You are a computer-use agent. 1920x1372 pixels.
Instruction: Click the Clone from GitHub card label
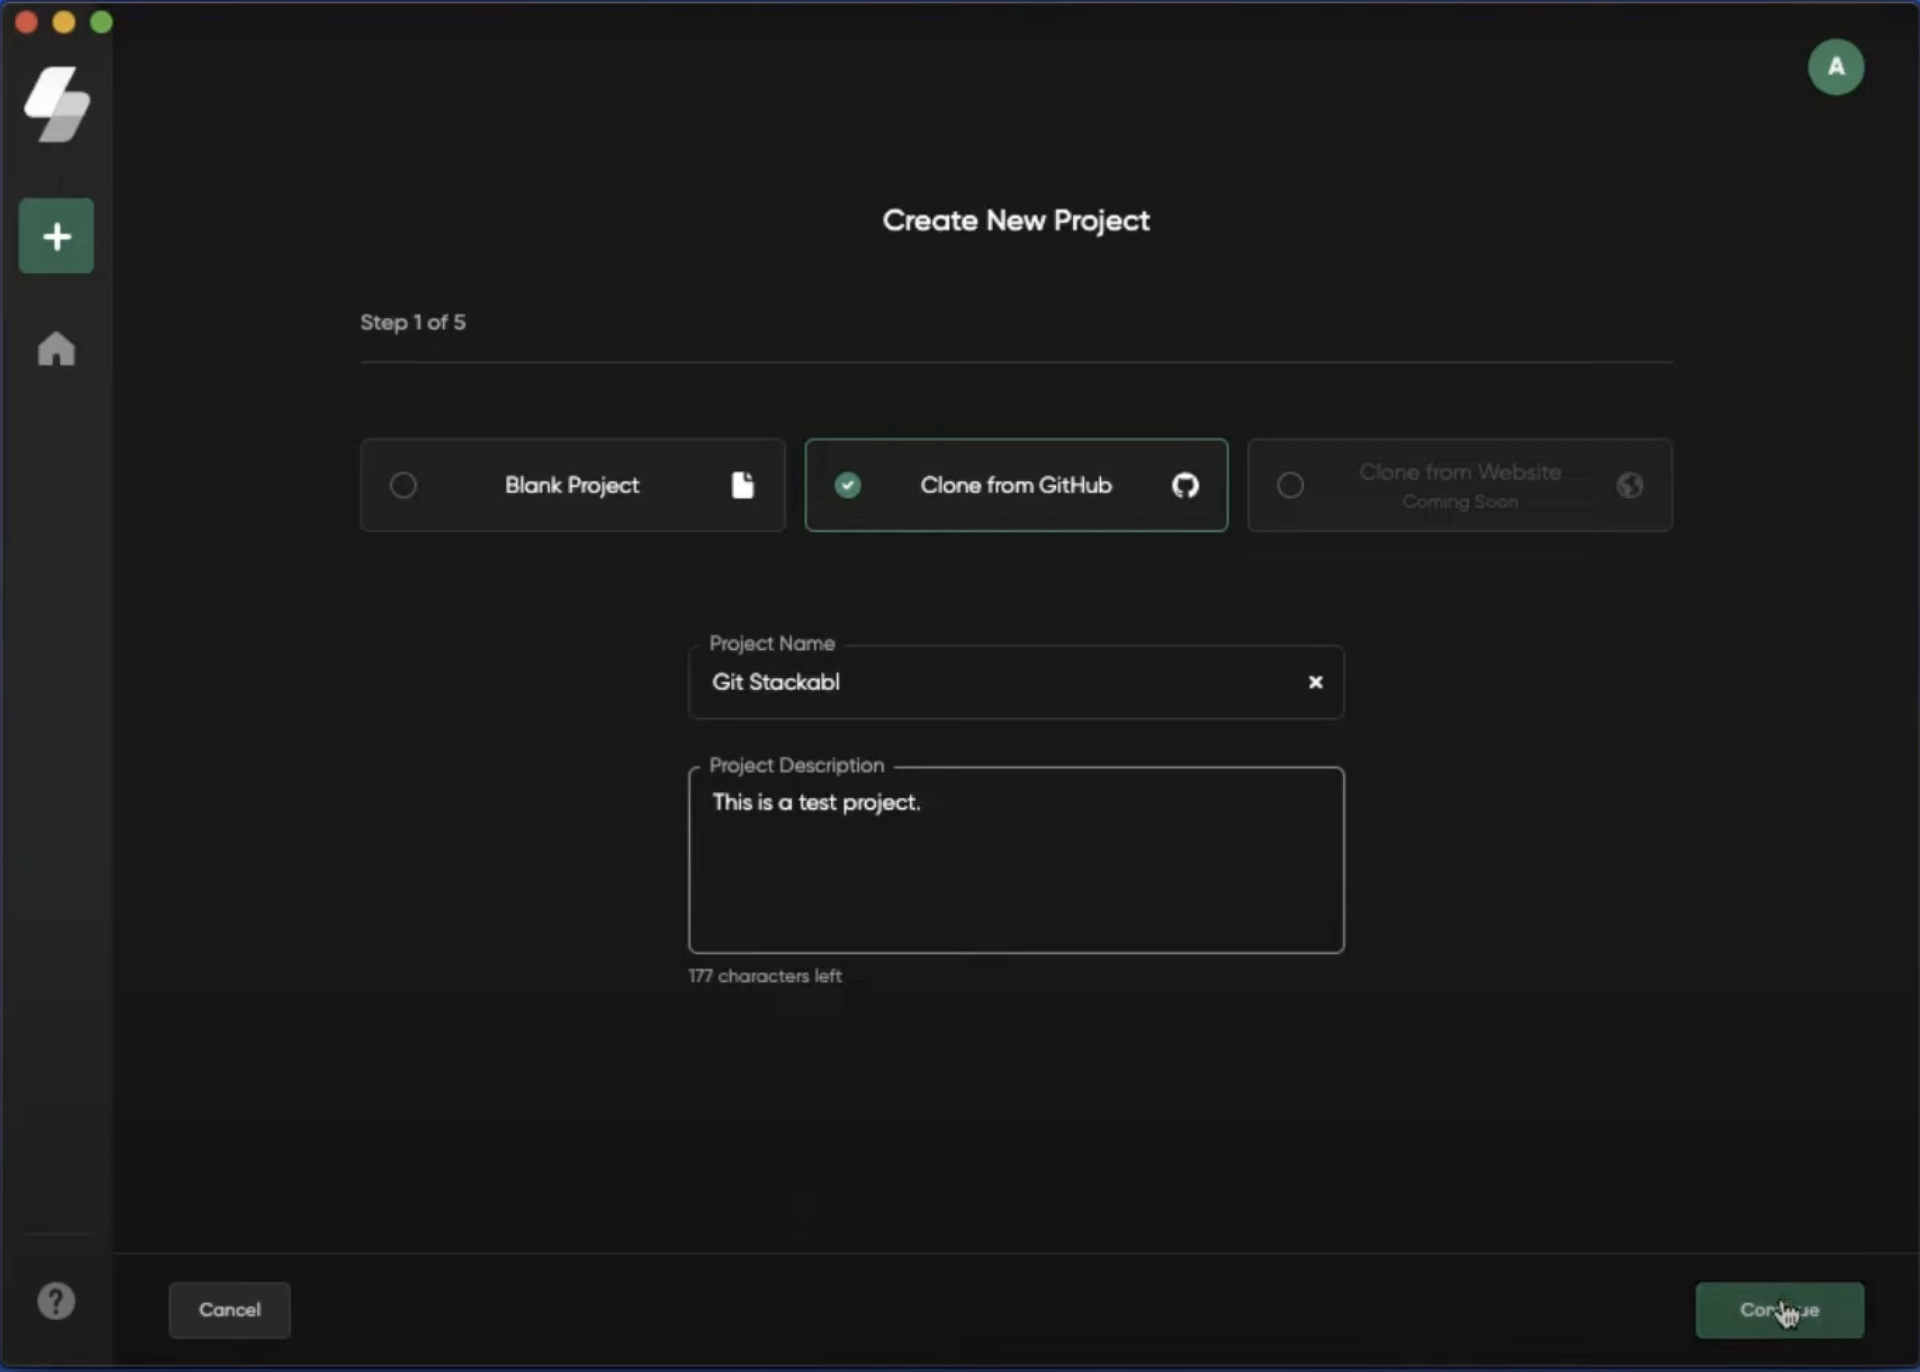coord(1015,486)
